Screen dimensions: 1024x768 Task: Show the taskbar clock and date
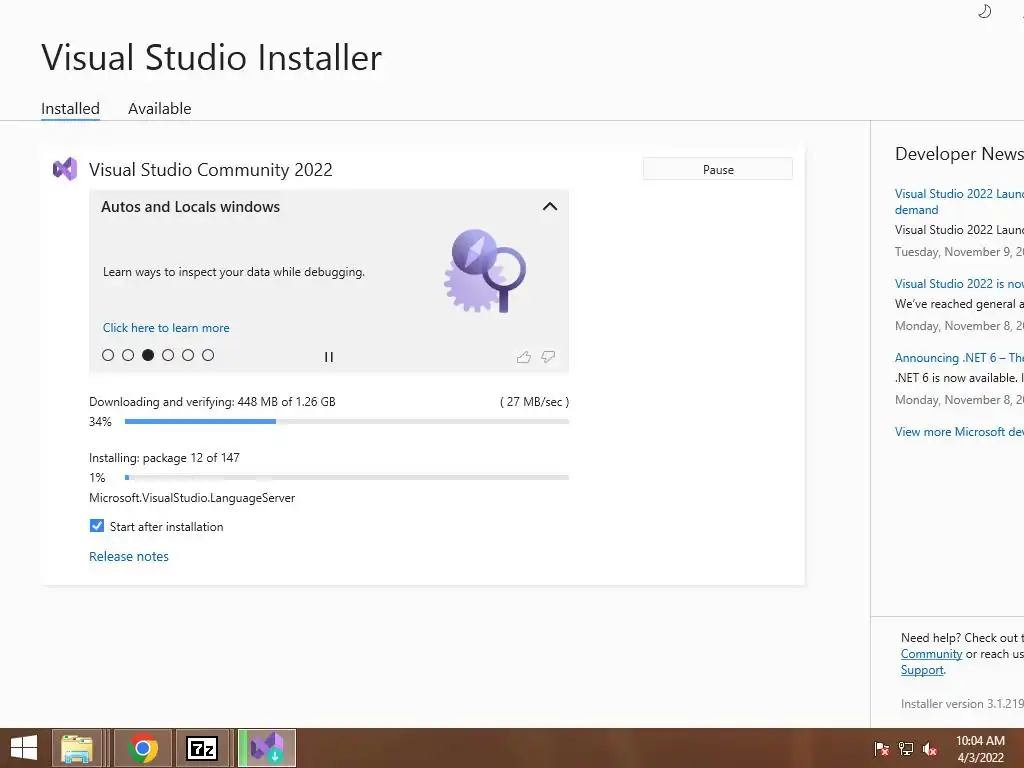(x=980, y=749)
